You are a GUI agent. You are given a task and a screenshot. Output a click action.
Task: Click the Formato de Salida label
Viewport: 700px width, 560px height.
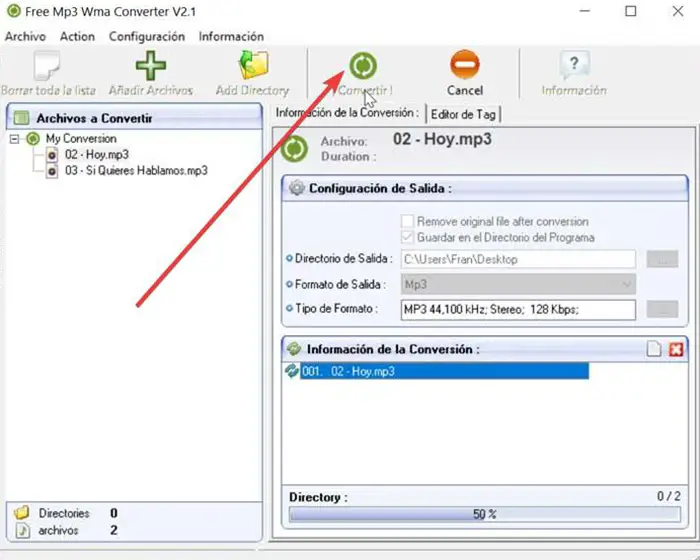(340, 284)
